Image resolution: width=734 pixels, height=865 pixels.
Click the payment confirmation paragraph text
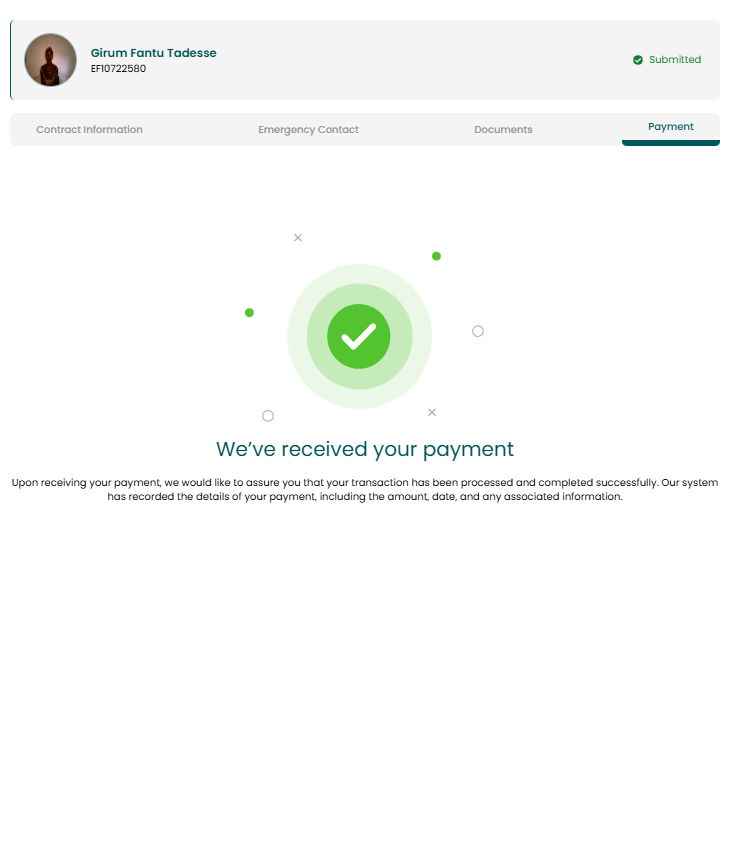point(365,489)
